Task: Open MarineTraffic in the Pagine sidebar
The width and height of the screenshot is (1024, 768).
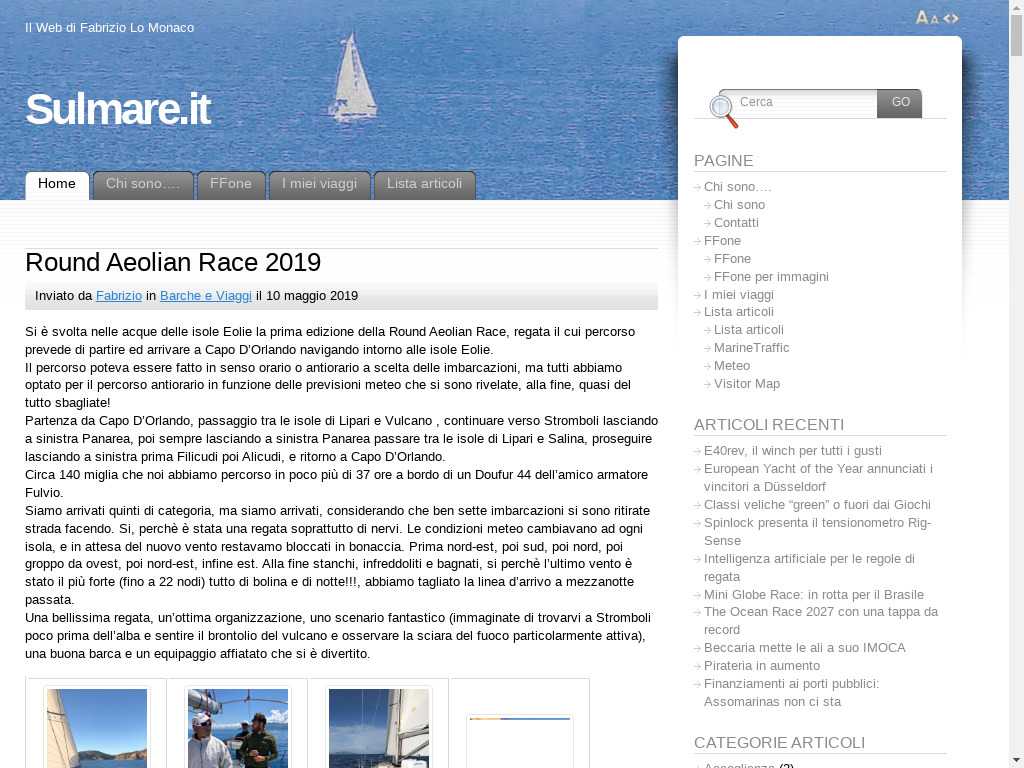Action: coord(751,348)
